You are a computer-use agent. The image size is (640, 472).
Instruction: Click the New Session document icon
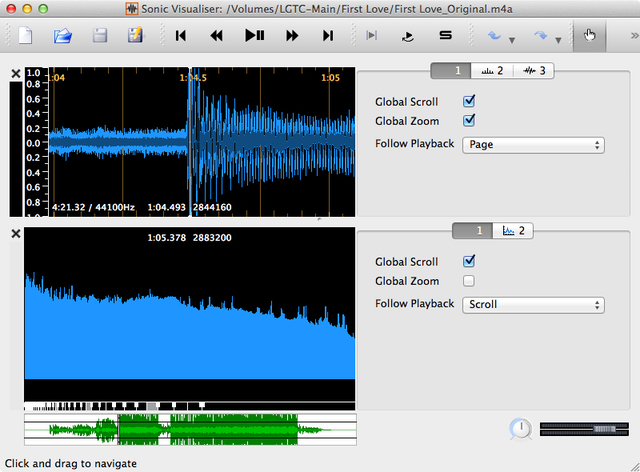[26, 36]
